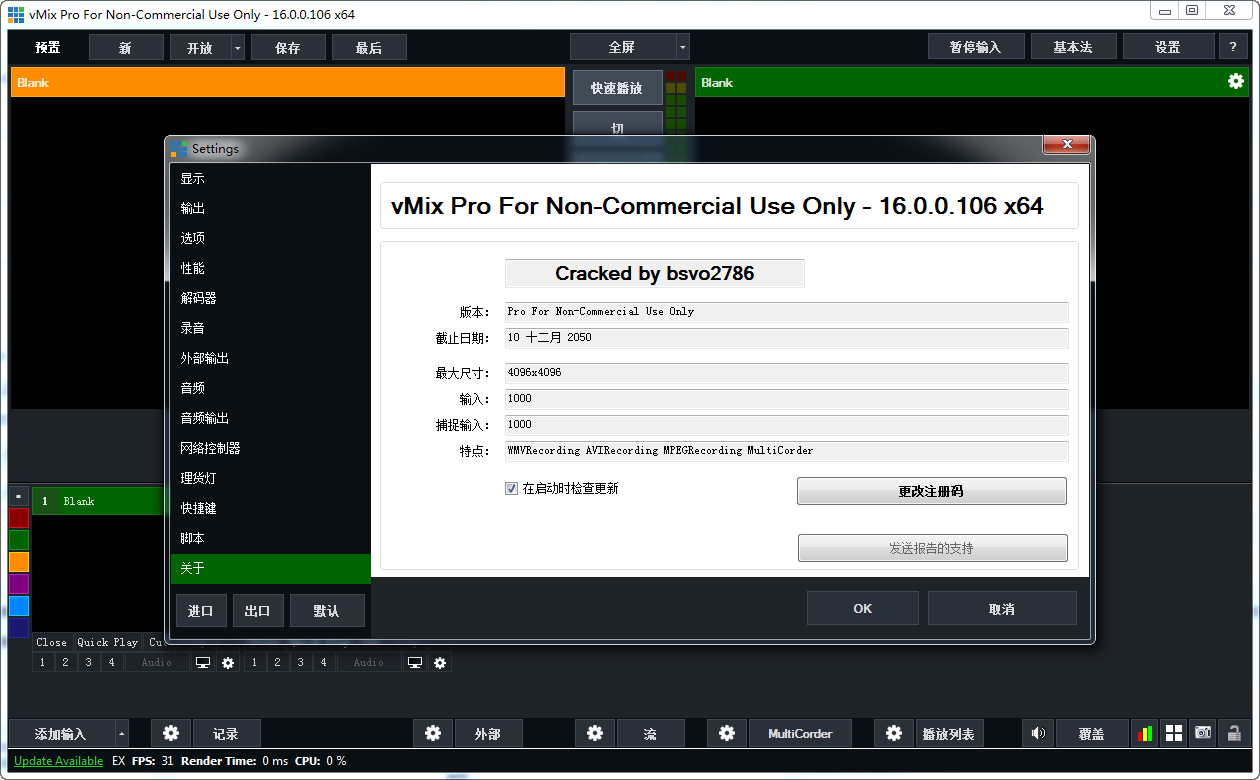Click the 快速播放 transition button

(617, 88)
